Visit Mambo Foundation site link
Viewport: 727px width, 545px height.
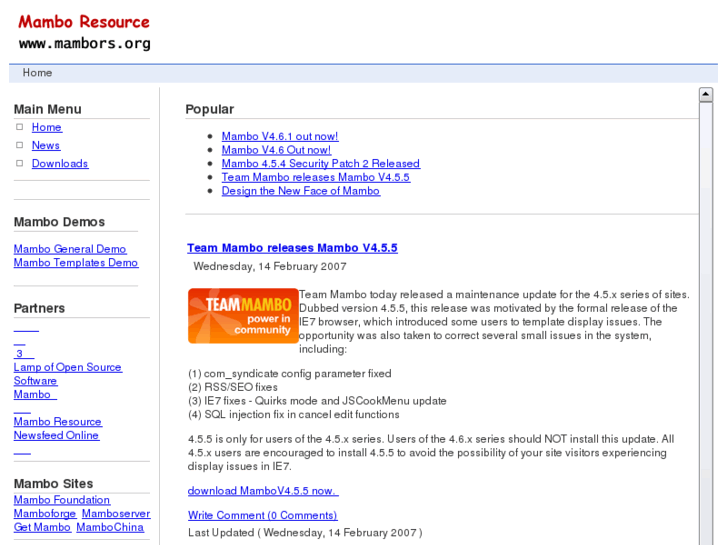[x=62, y=500]
